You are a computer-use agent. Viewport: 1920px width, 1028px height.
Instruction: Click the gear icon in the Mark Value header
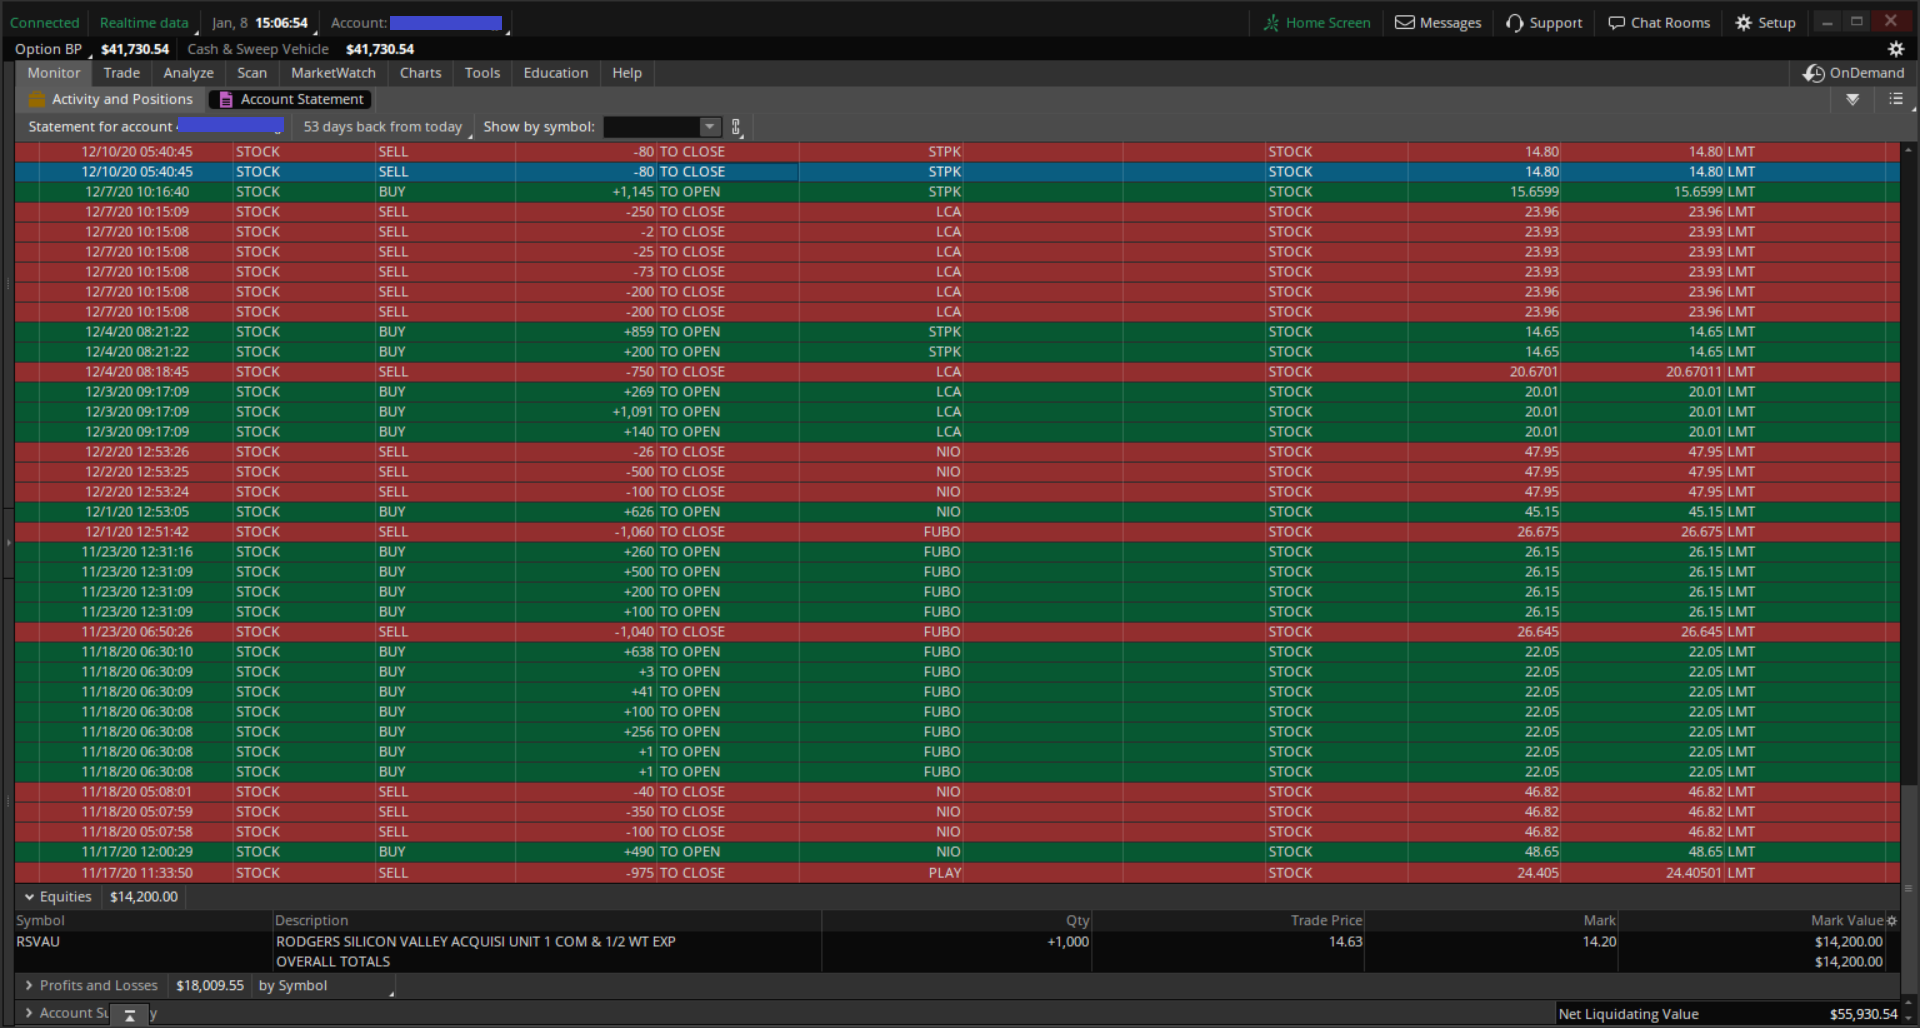(x=1891, y=920)
